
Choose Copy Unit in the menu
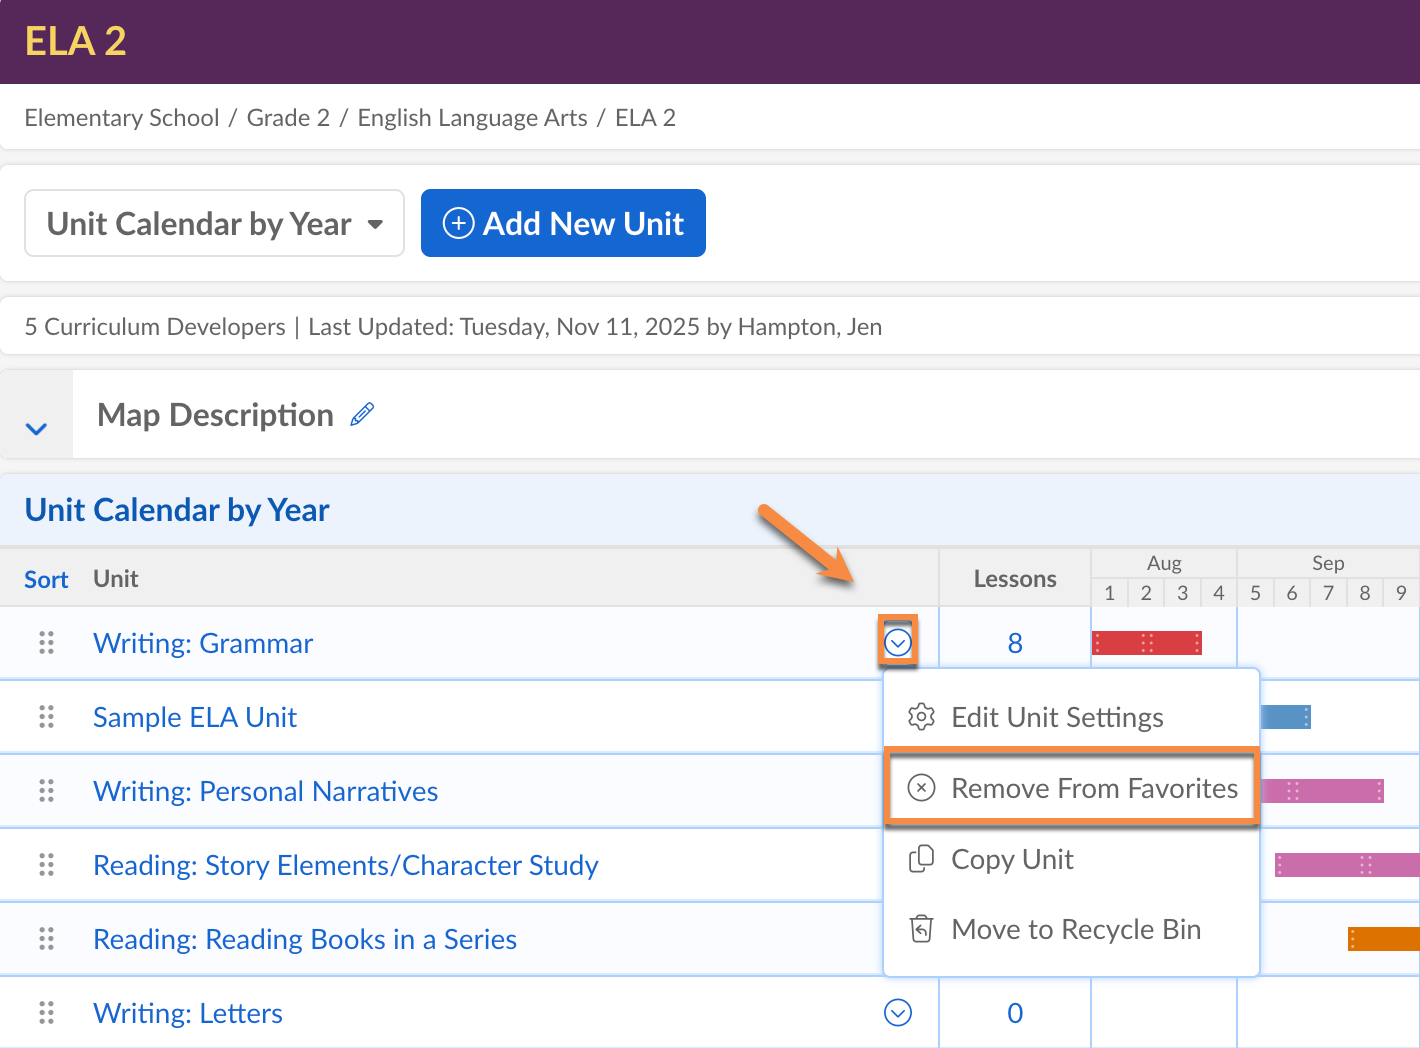point(1012,859)
